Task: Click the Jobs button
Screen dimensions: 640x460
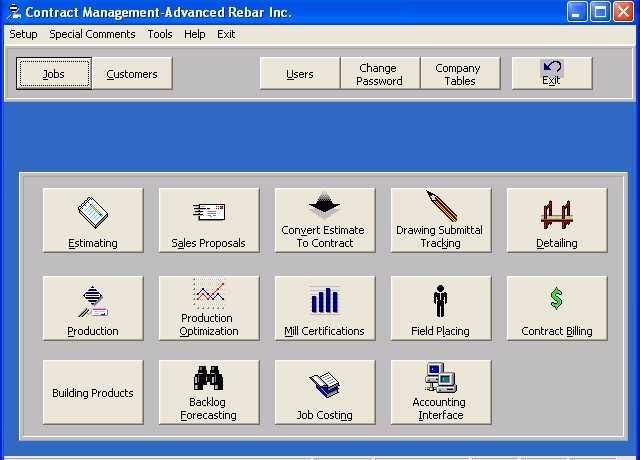Action: click(54, 73)
